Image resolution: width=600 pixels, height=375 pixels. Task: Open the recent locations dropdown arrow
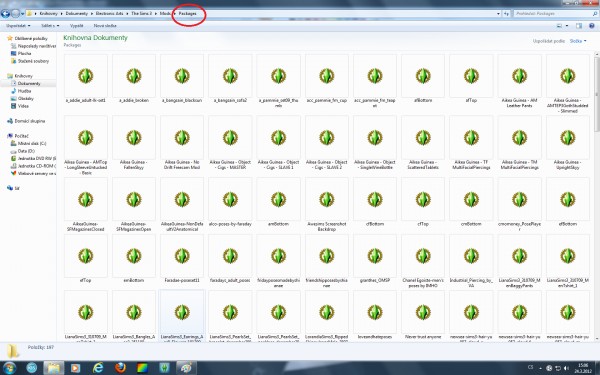point(22,13)
